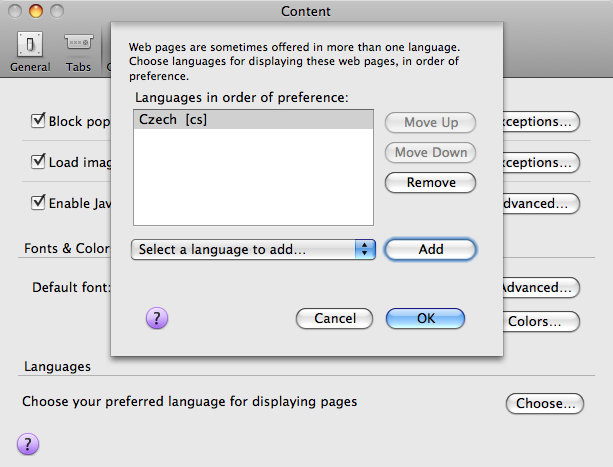Screen dimensions: 613x467
Task: Toggle the Block pop-up windows checkbox
Action: click(40, 122)
